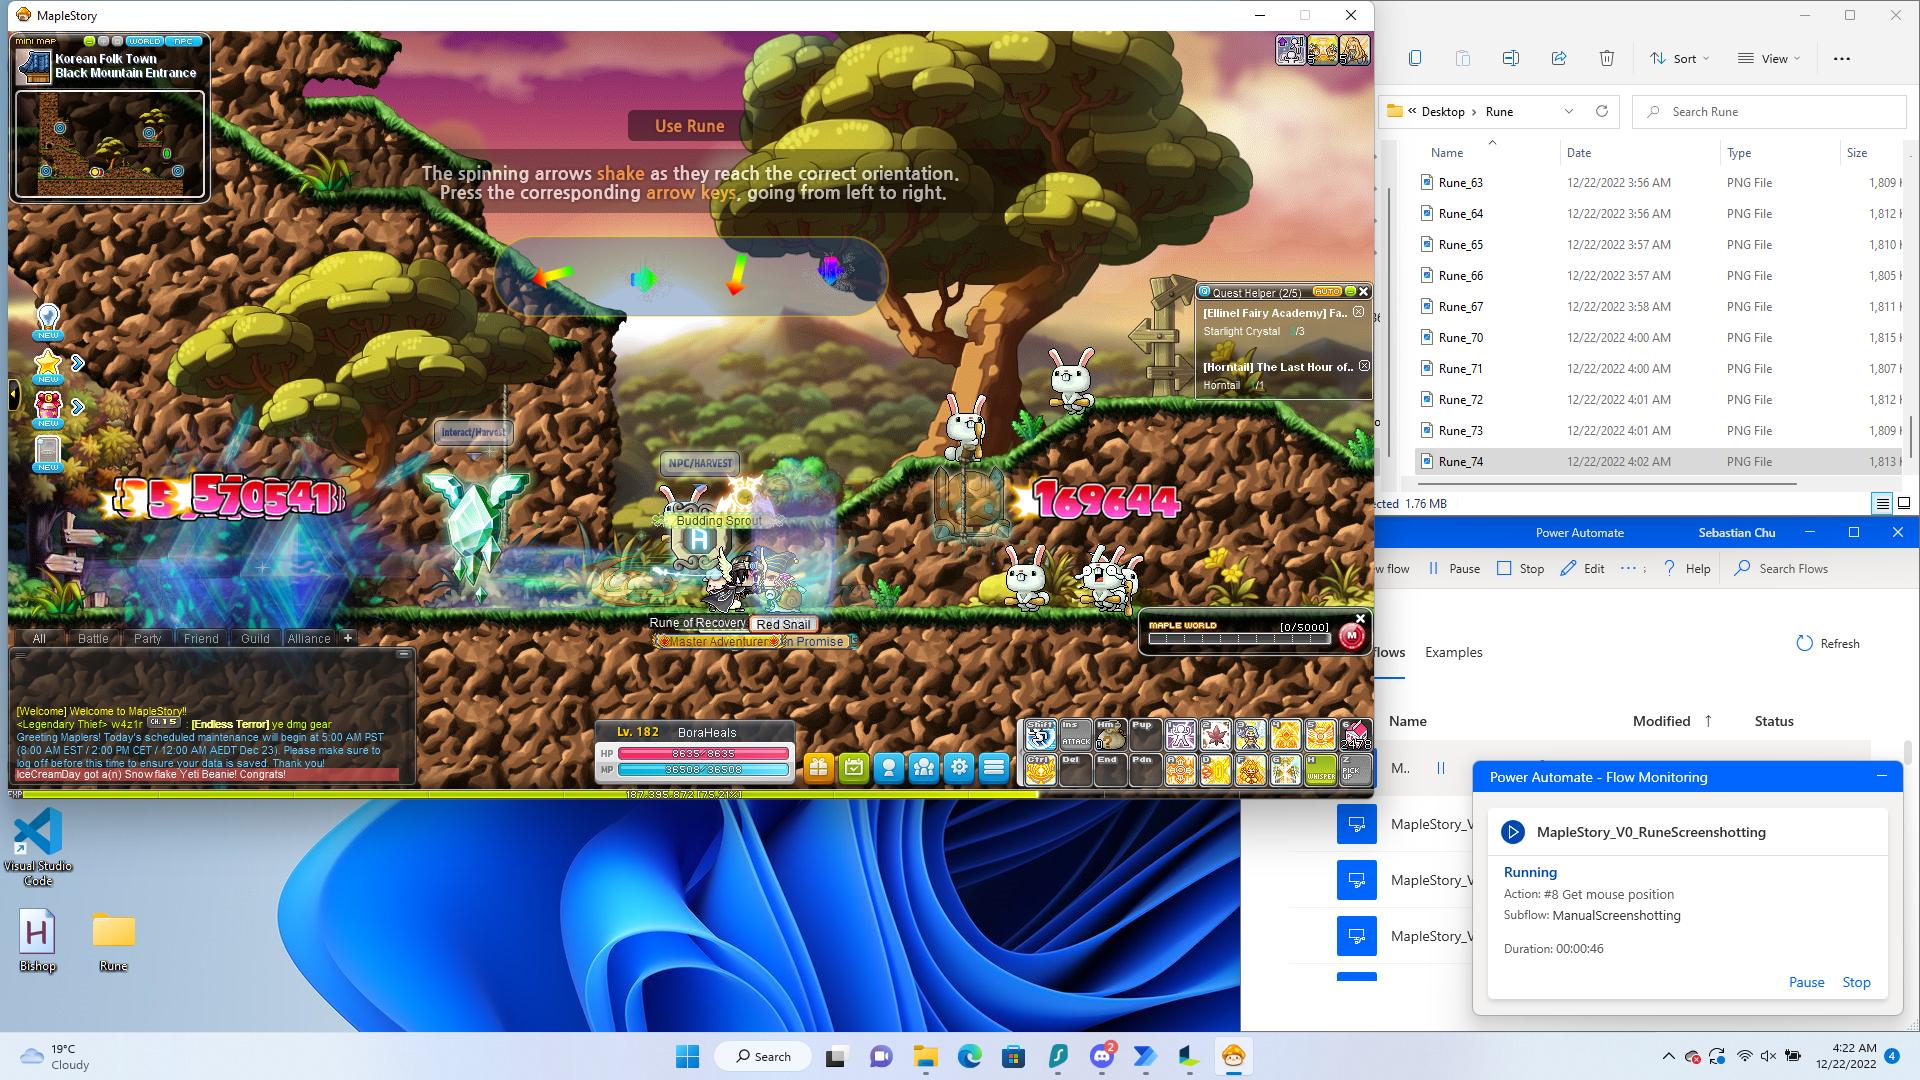The image size is (1920, 1080).
Task: Select the Party chat tab
Action: (x=147, y=638)
